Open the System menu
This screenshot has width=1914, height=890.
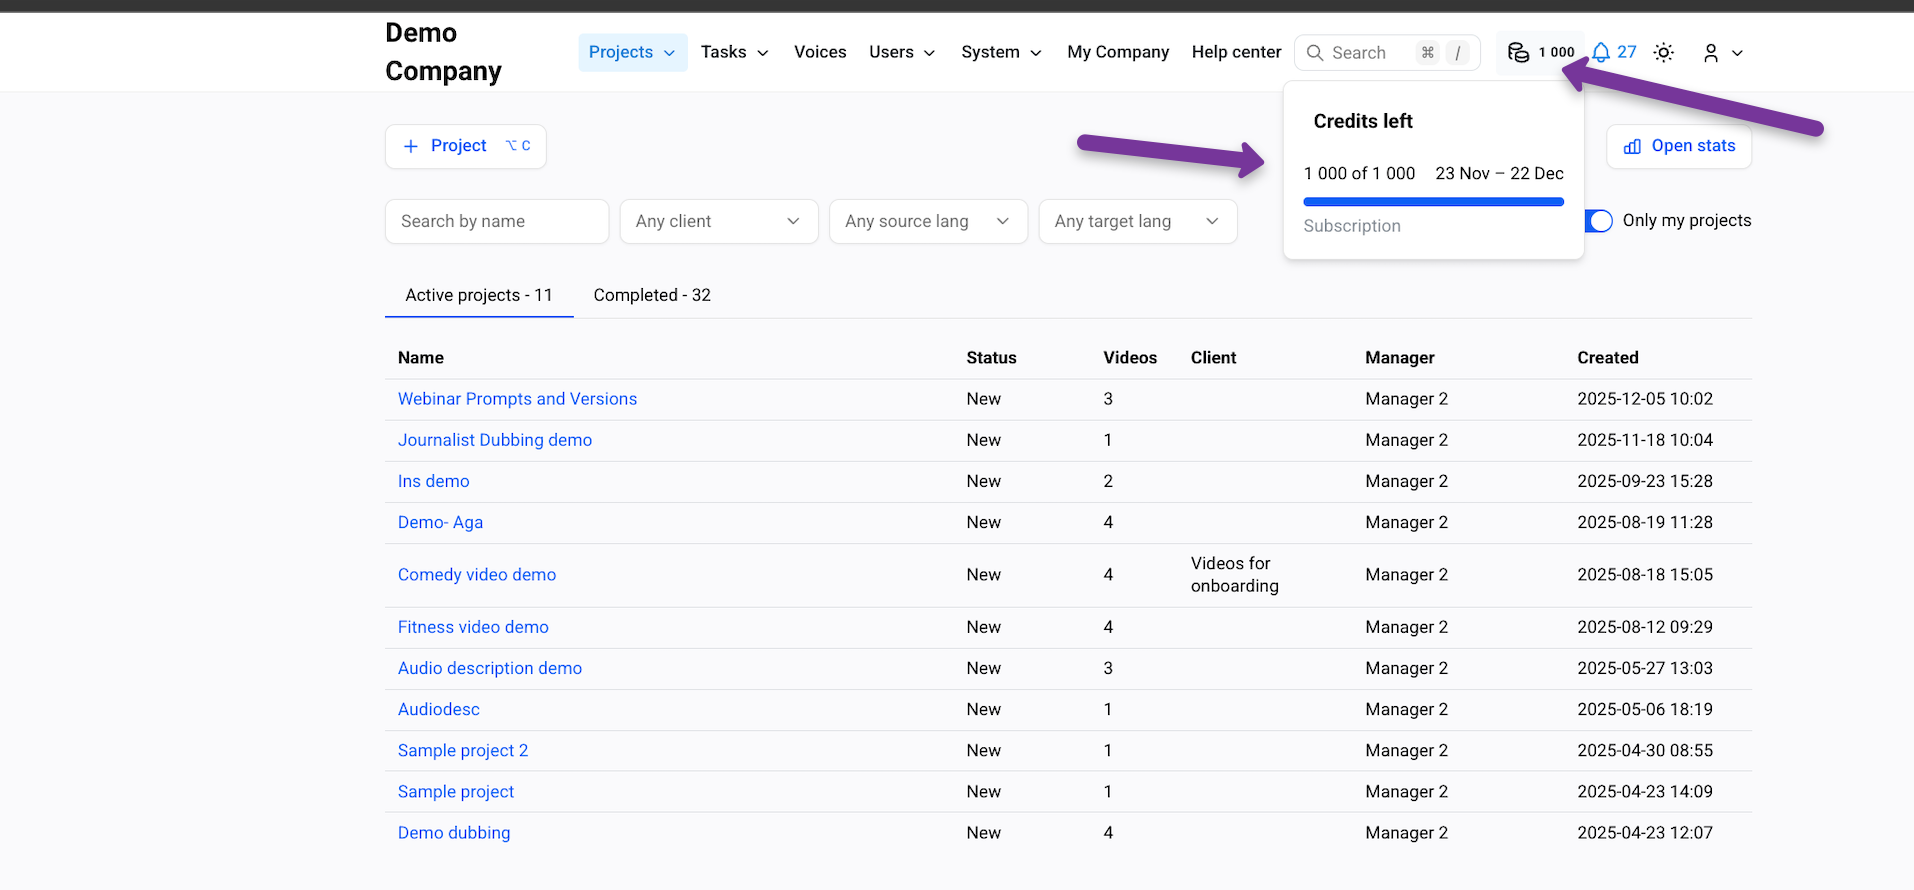tap(1000, 52)
